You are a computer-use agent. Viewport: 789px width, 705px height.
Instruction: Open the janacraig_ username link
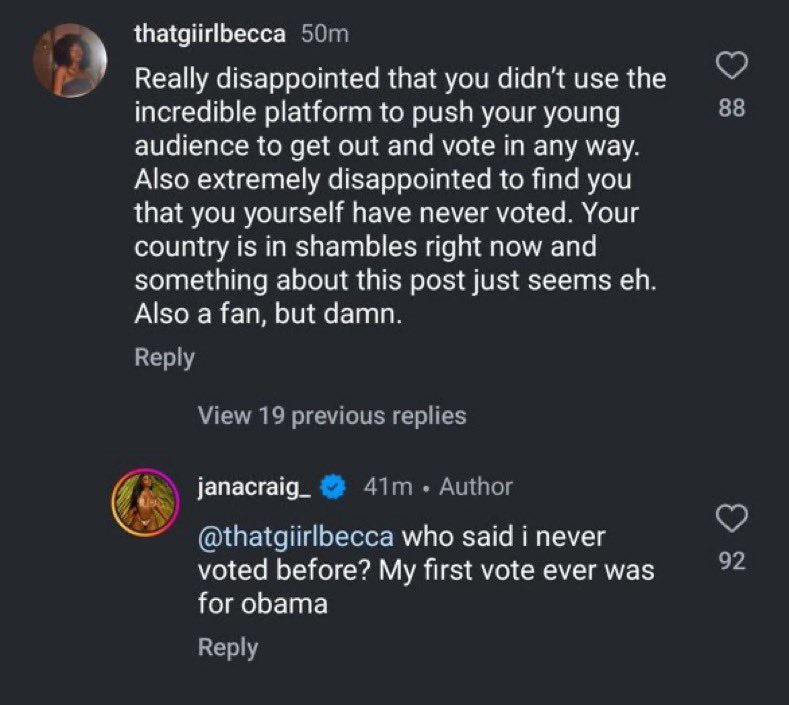256,488
